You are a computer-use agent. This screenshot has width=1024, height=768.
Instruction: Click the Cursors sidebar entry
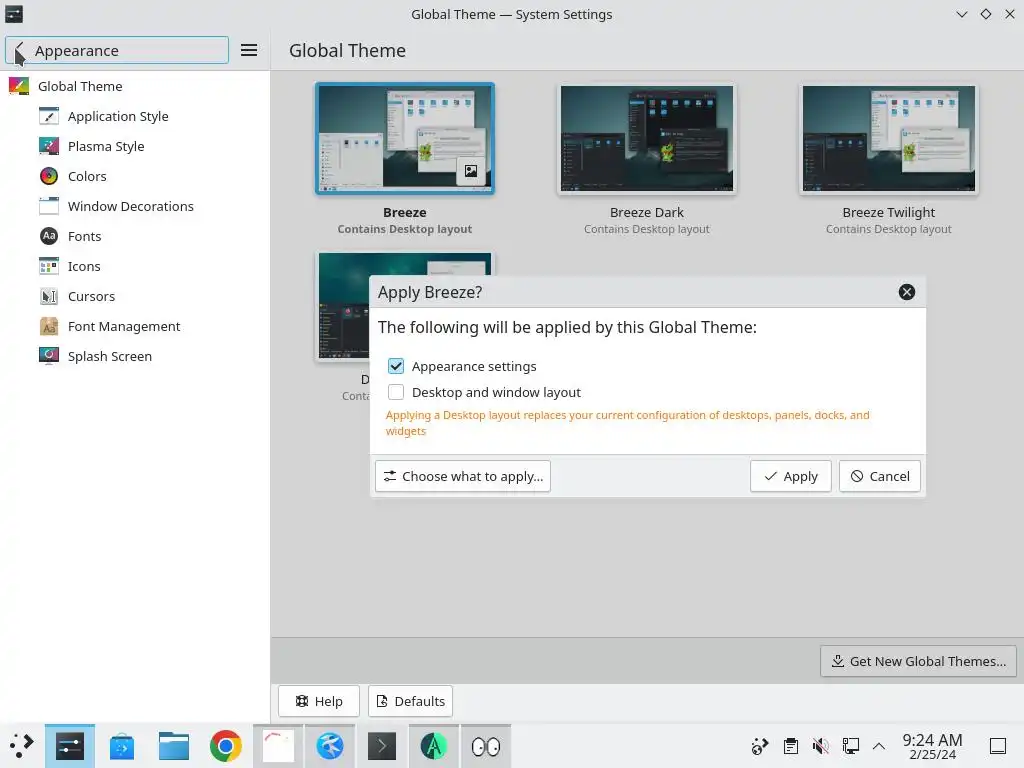[x=135, y=296]
